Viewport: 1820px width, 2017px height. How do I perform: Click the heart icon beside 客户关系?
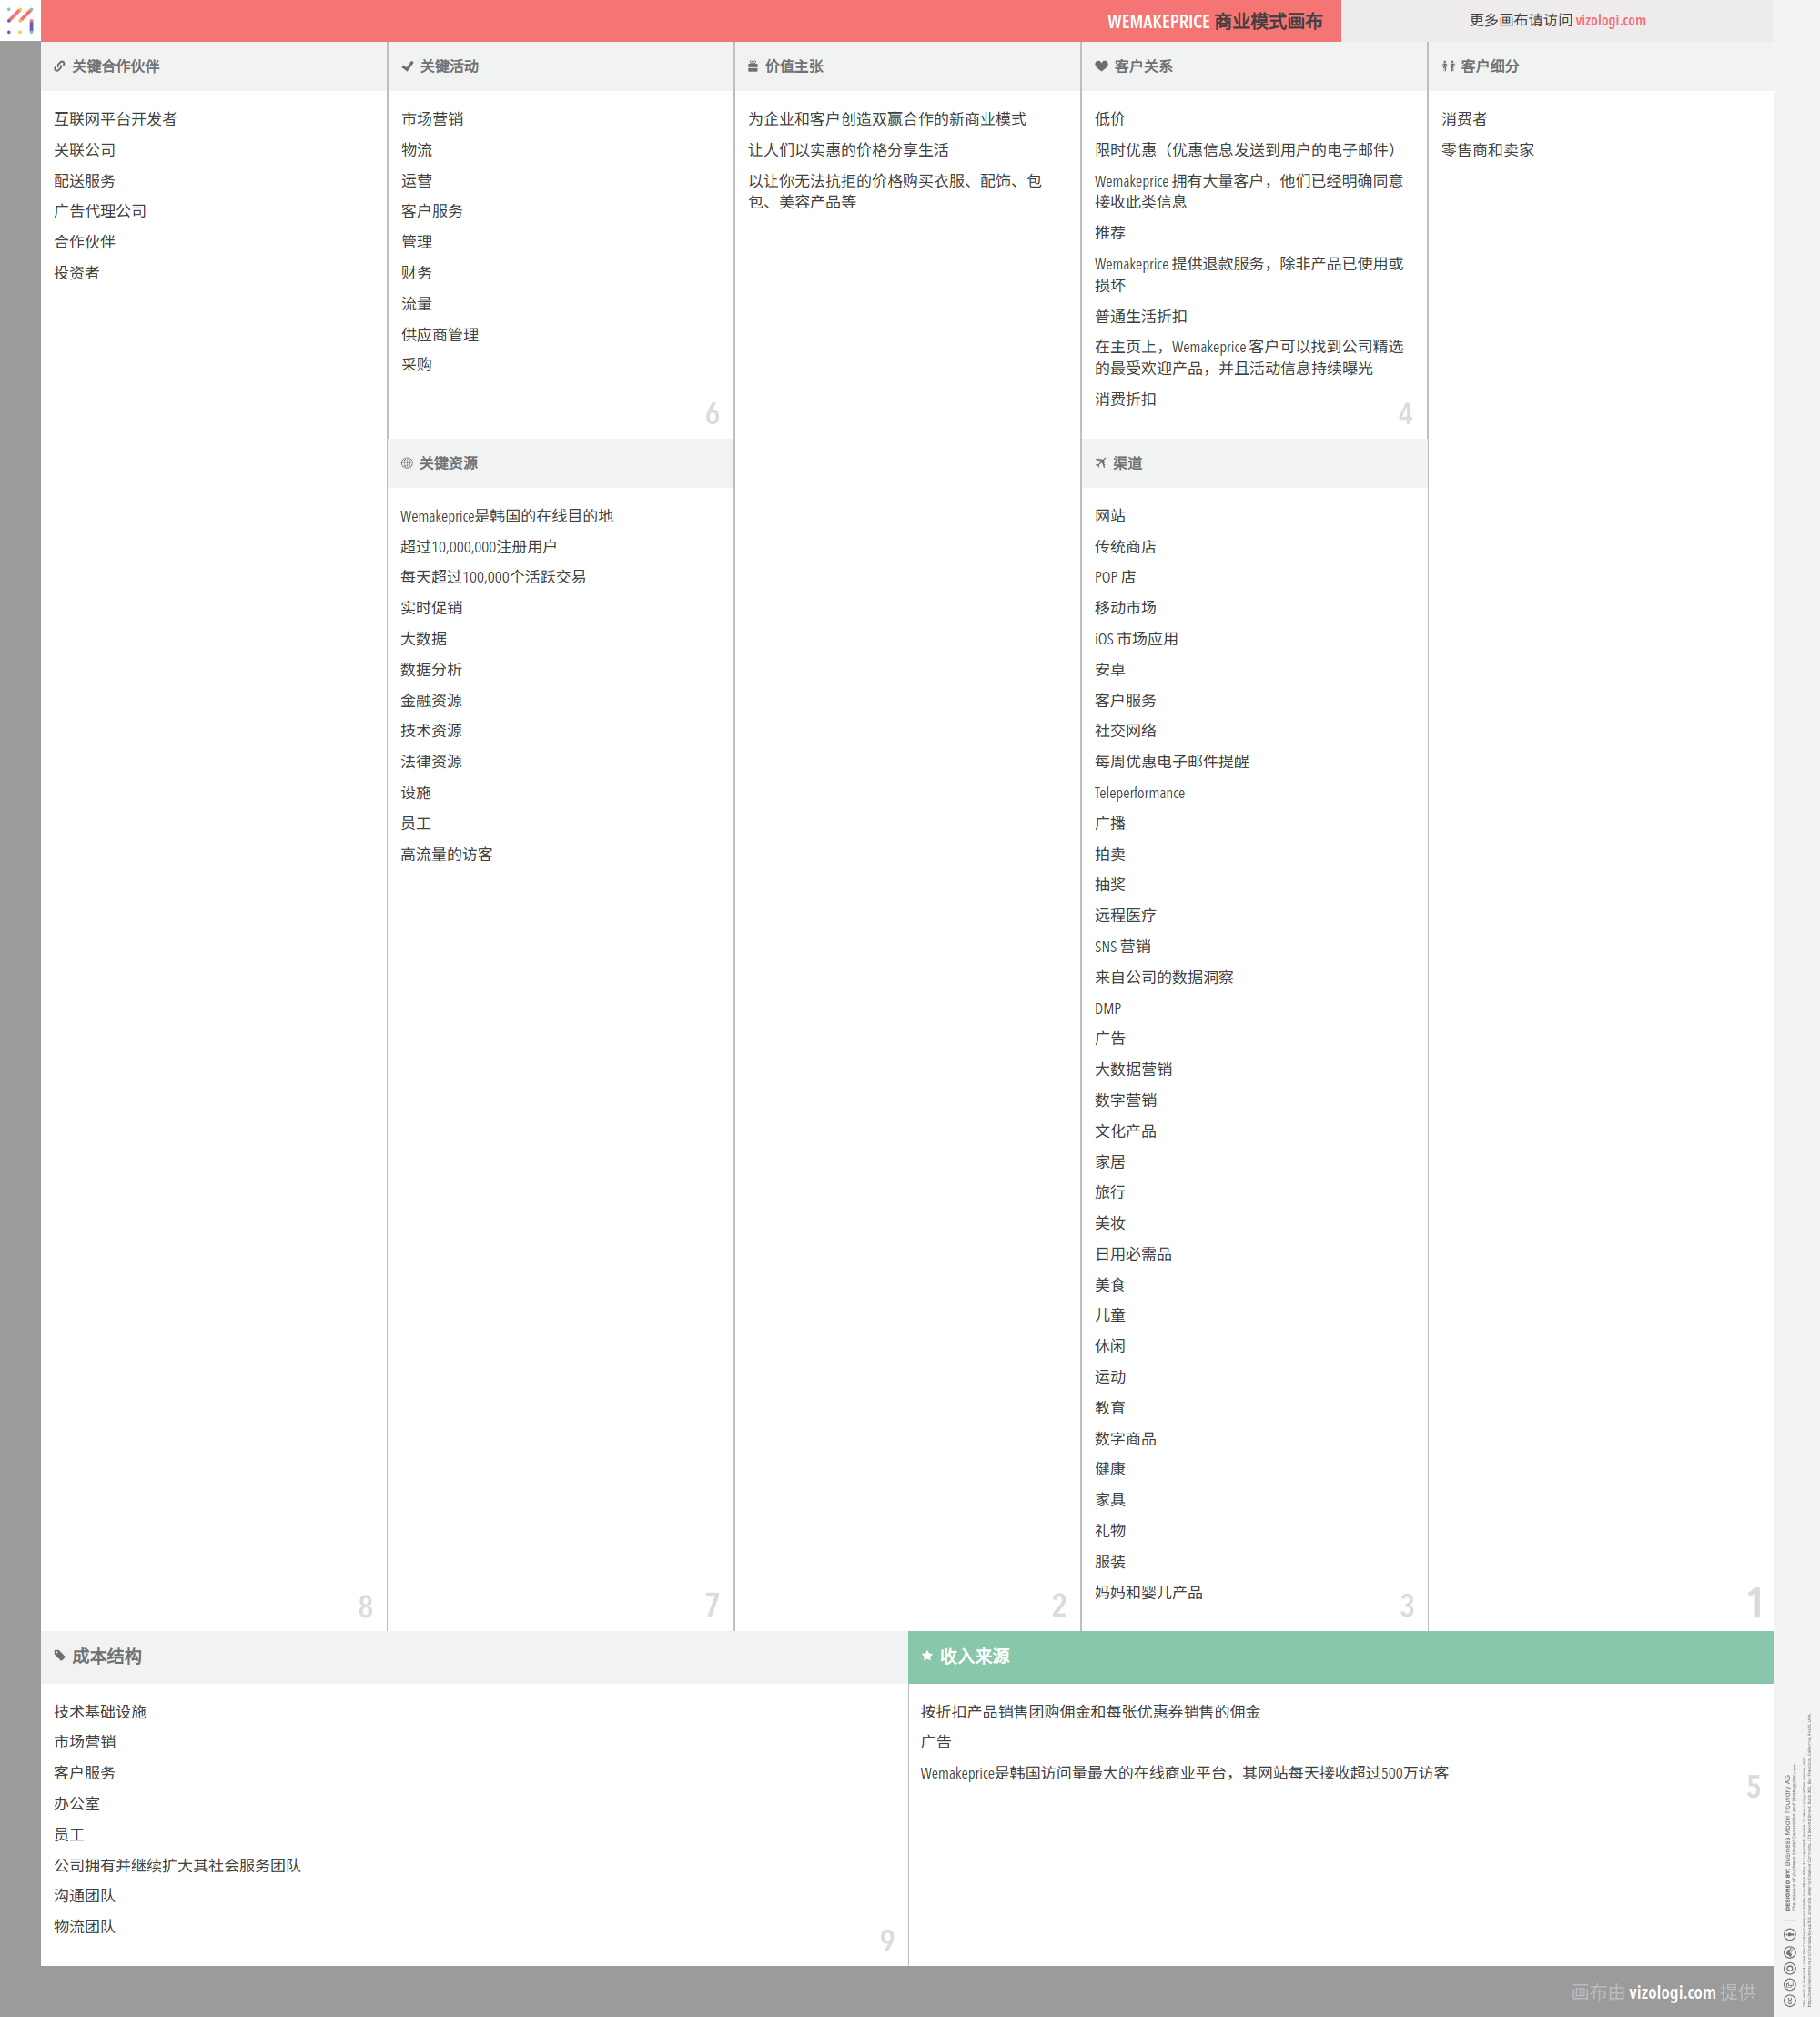click(1101, 67)
